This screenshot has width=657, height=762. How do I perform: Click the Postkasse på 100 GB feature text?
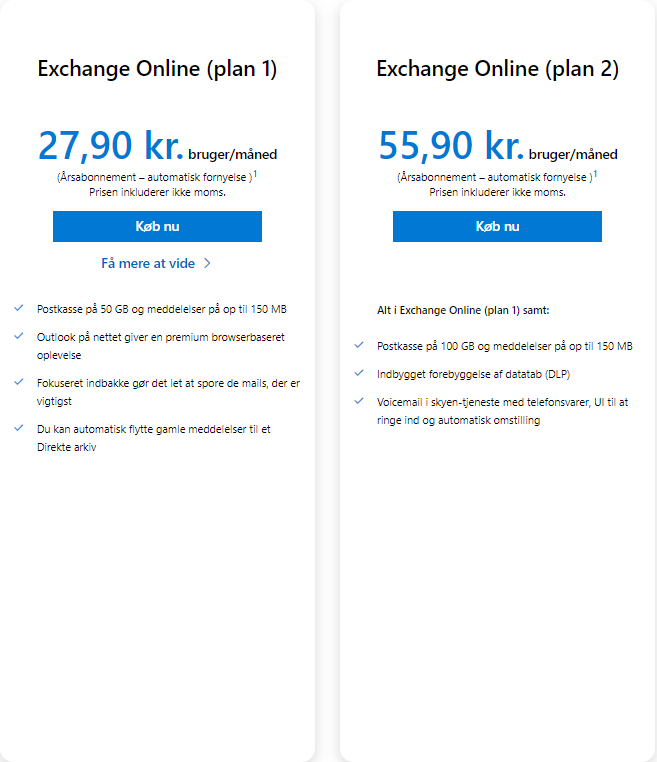click(x=505, y=346)
